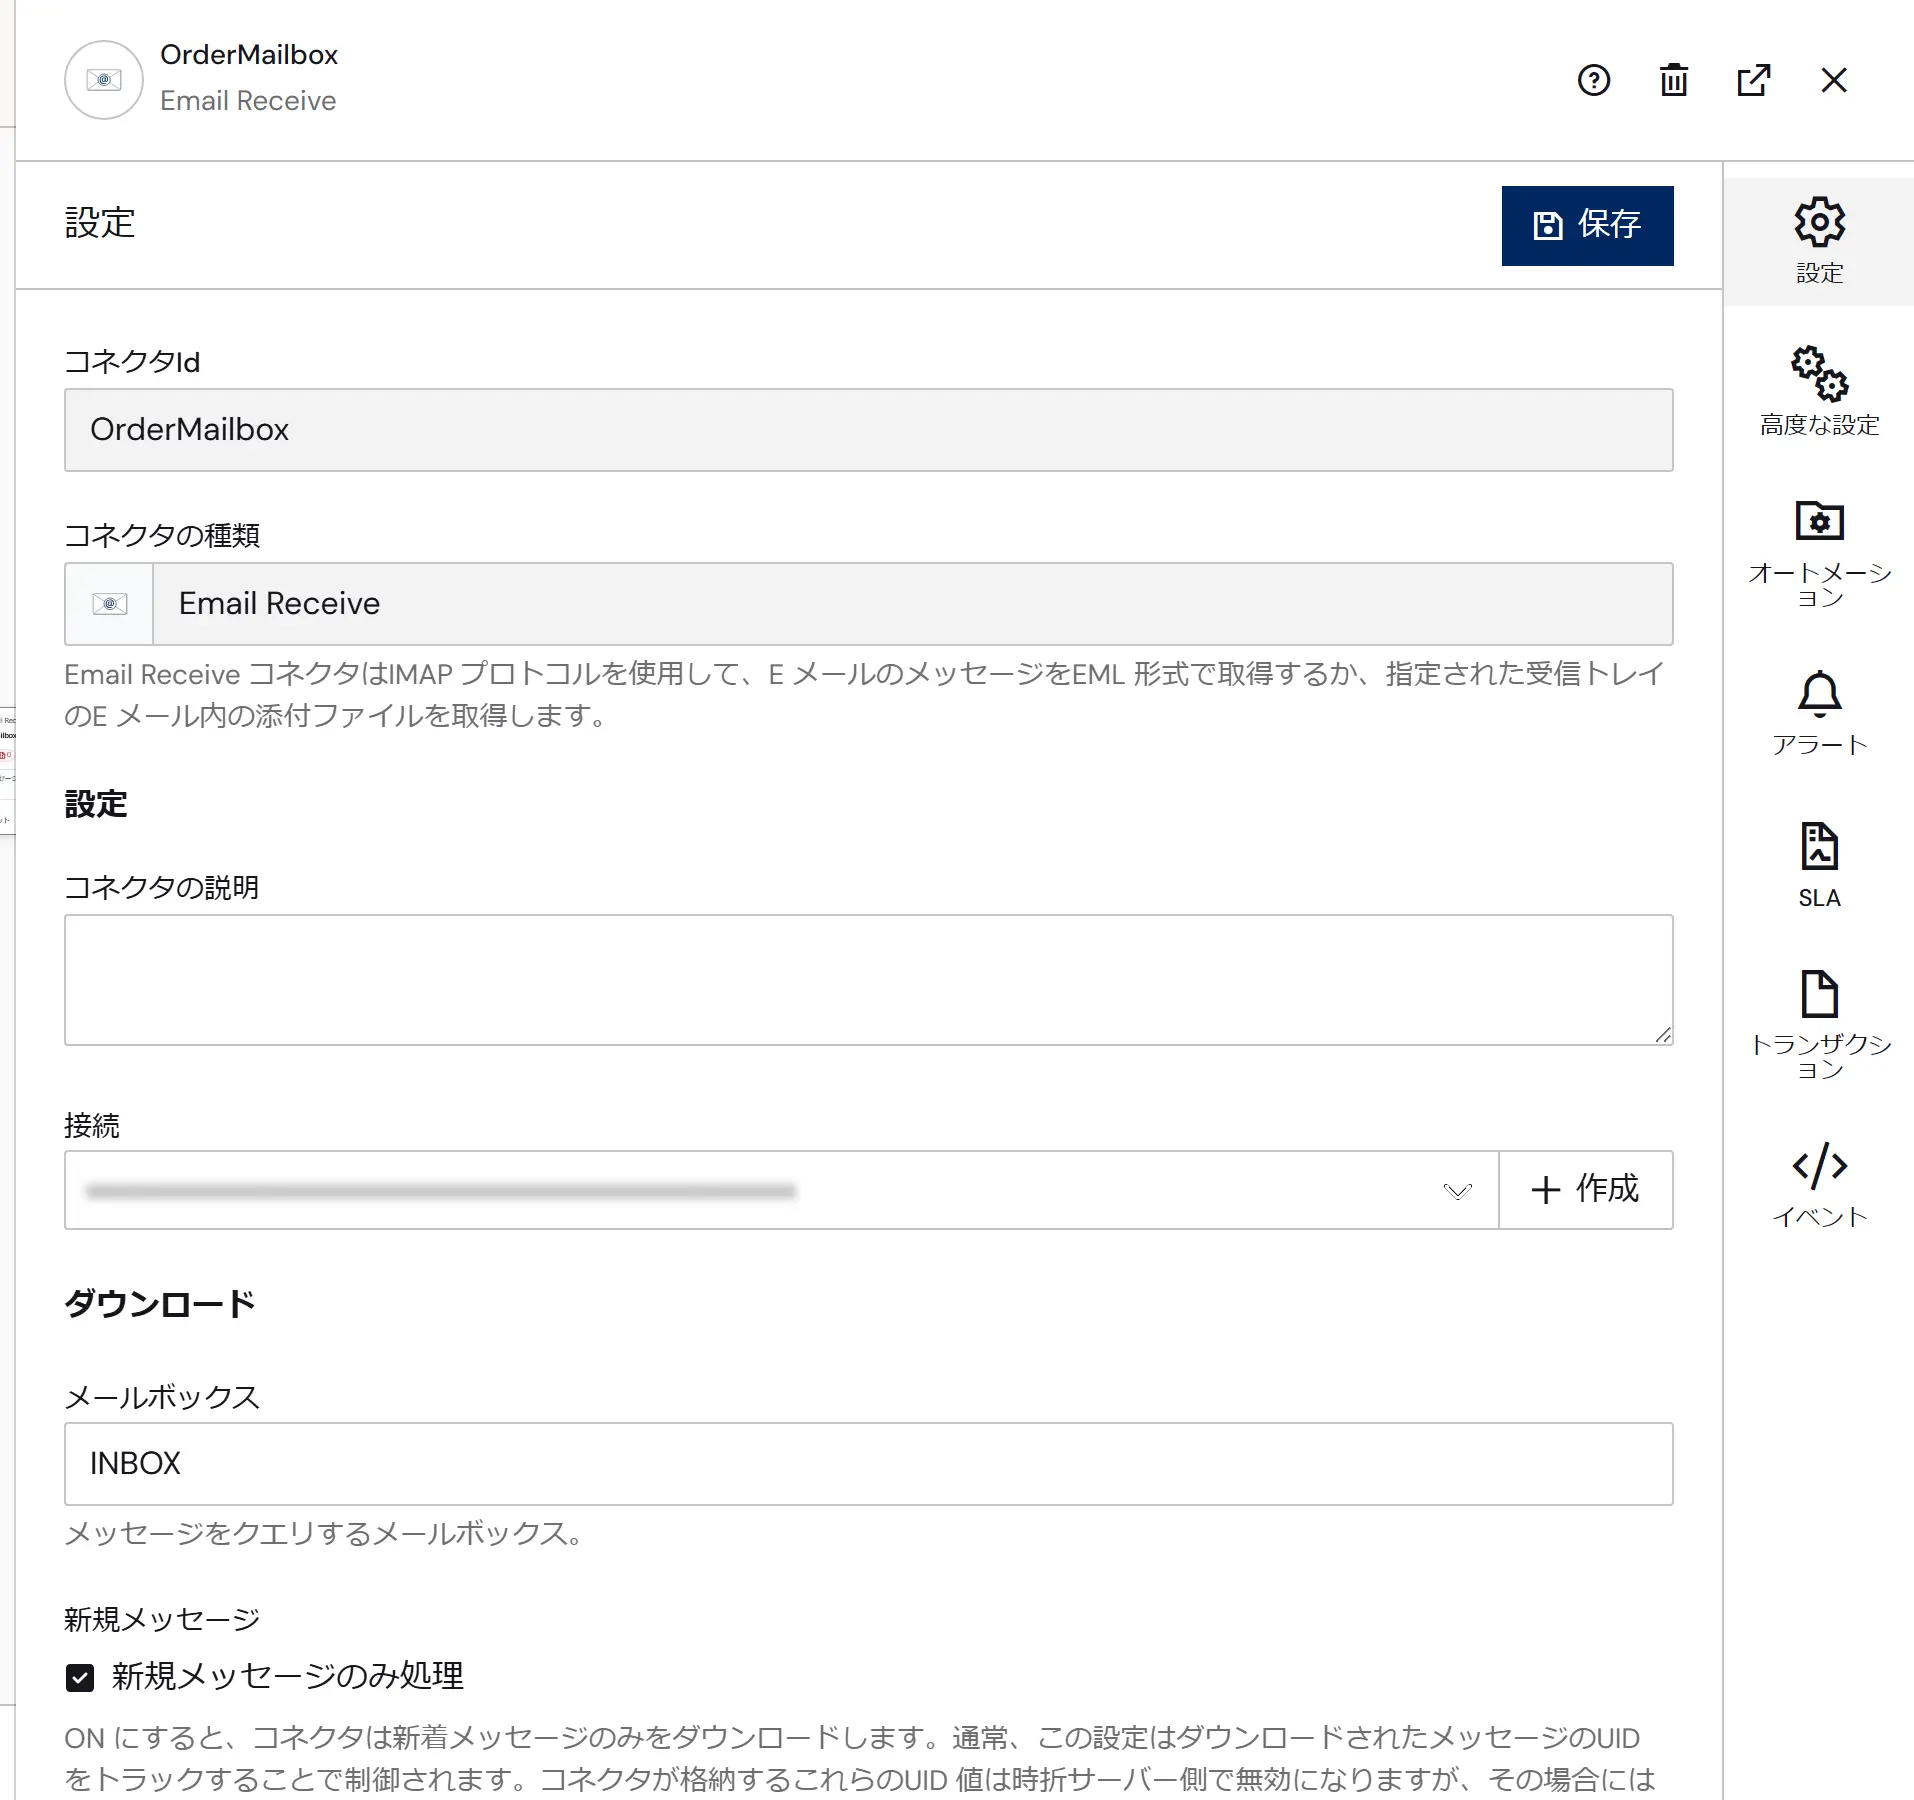Screen dimensions: 1914x1800
Task: Click the 保存 save button
Action: [1587, 225]
